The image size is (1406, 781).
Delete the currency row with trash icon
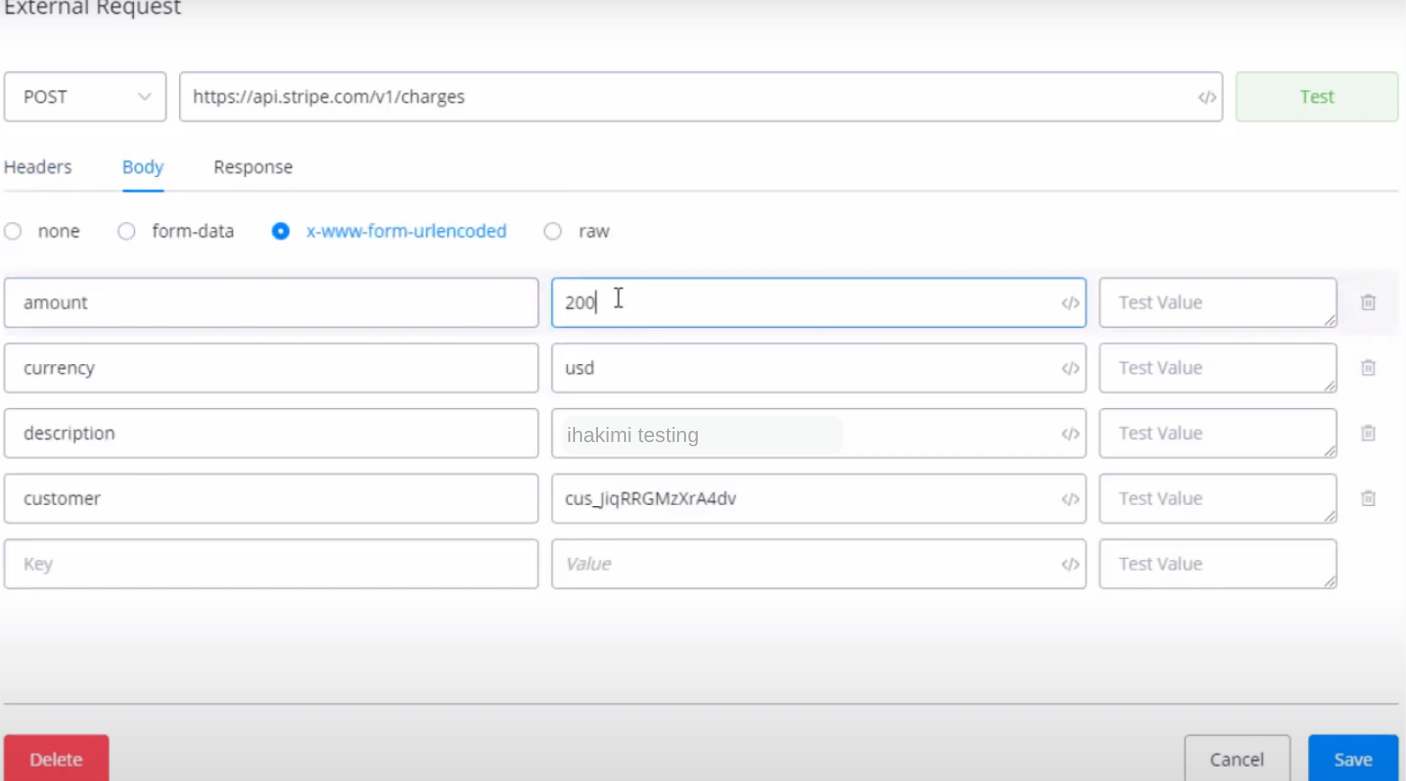click(1368, 368)
